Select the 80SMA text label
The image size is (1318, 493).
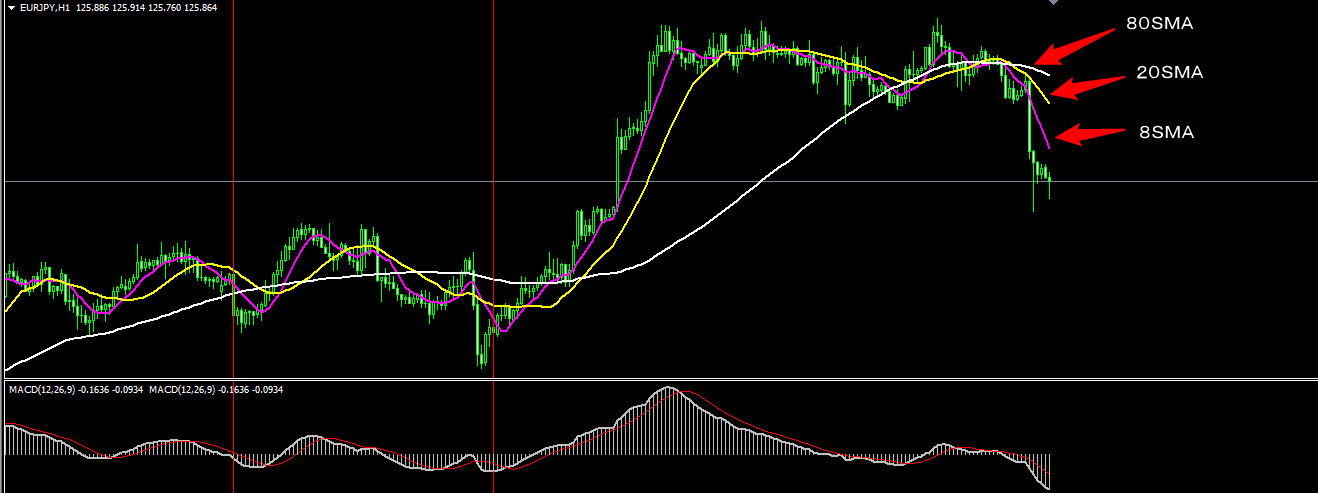[1160, 23]
